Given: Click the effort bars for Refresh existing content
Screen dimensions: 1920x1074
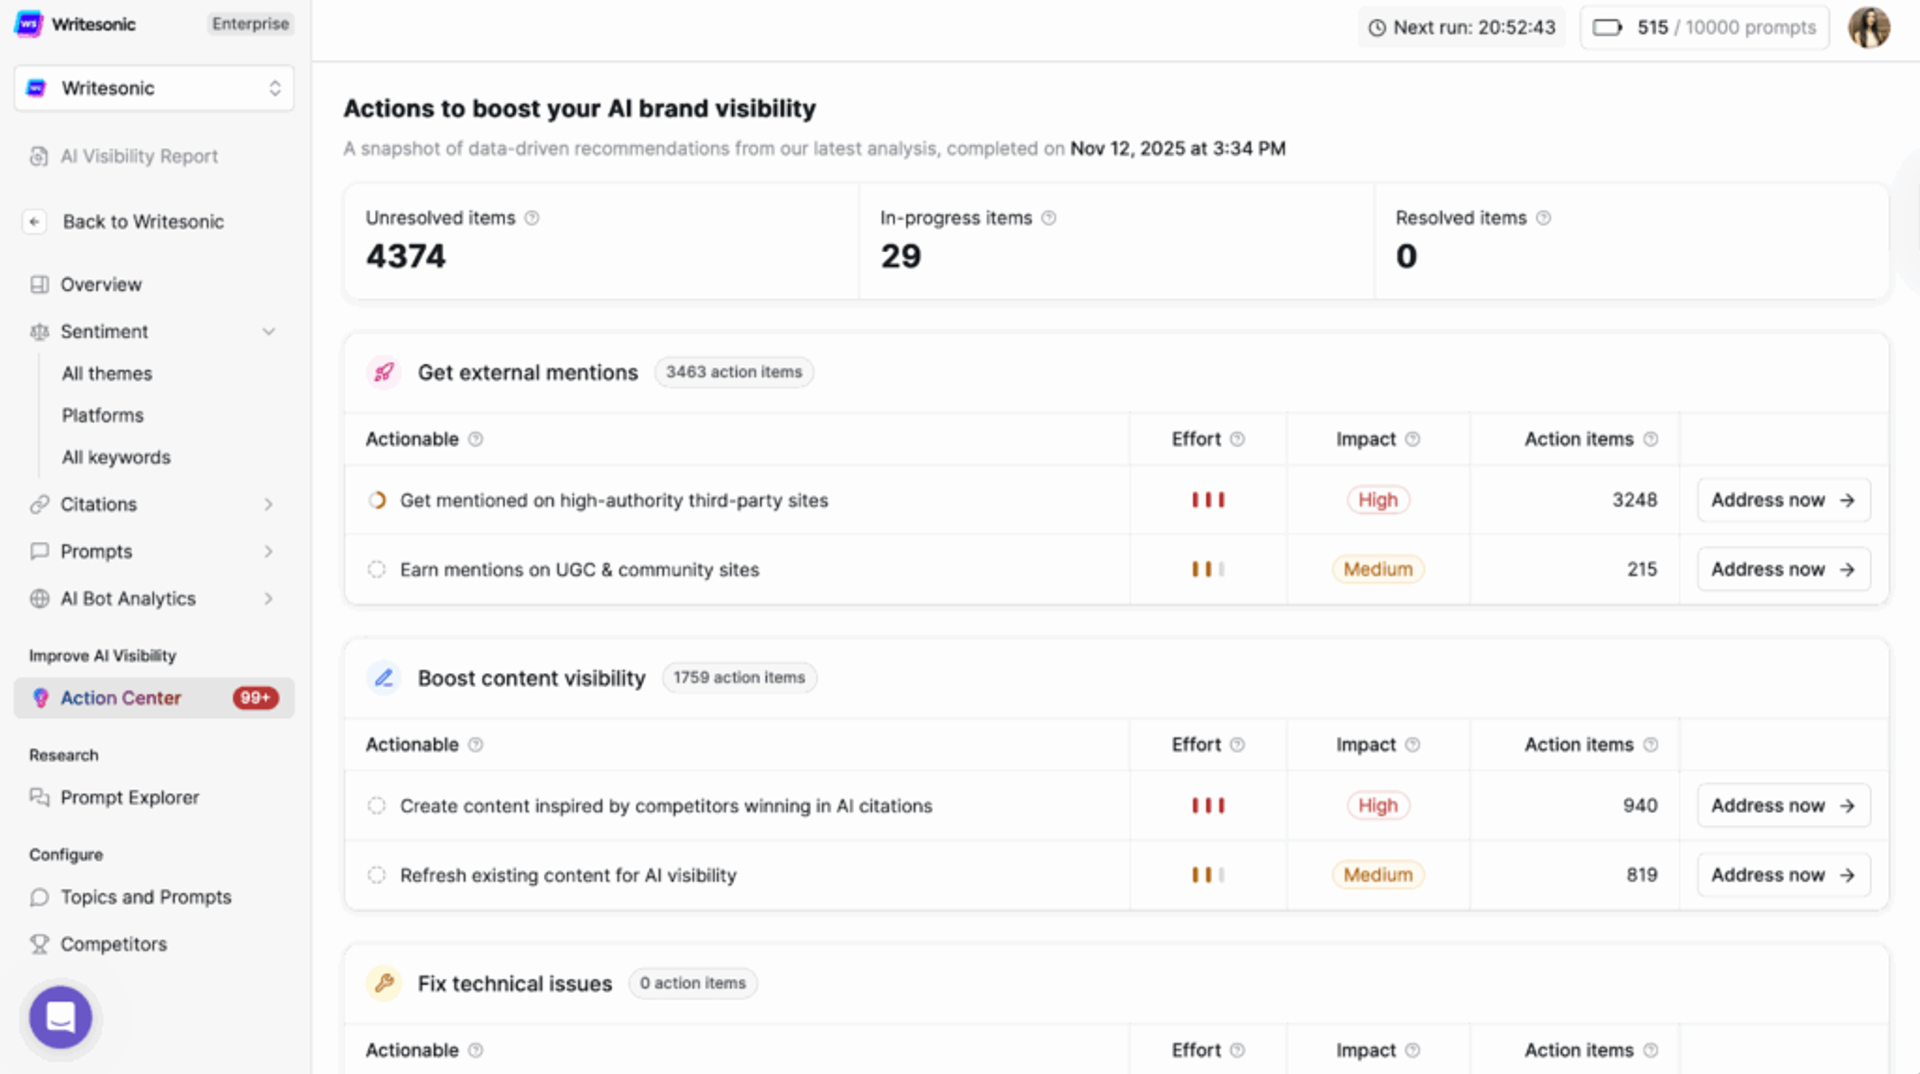Looking at the screenshot, I should tap(1208, 875).
